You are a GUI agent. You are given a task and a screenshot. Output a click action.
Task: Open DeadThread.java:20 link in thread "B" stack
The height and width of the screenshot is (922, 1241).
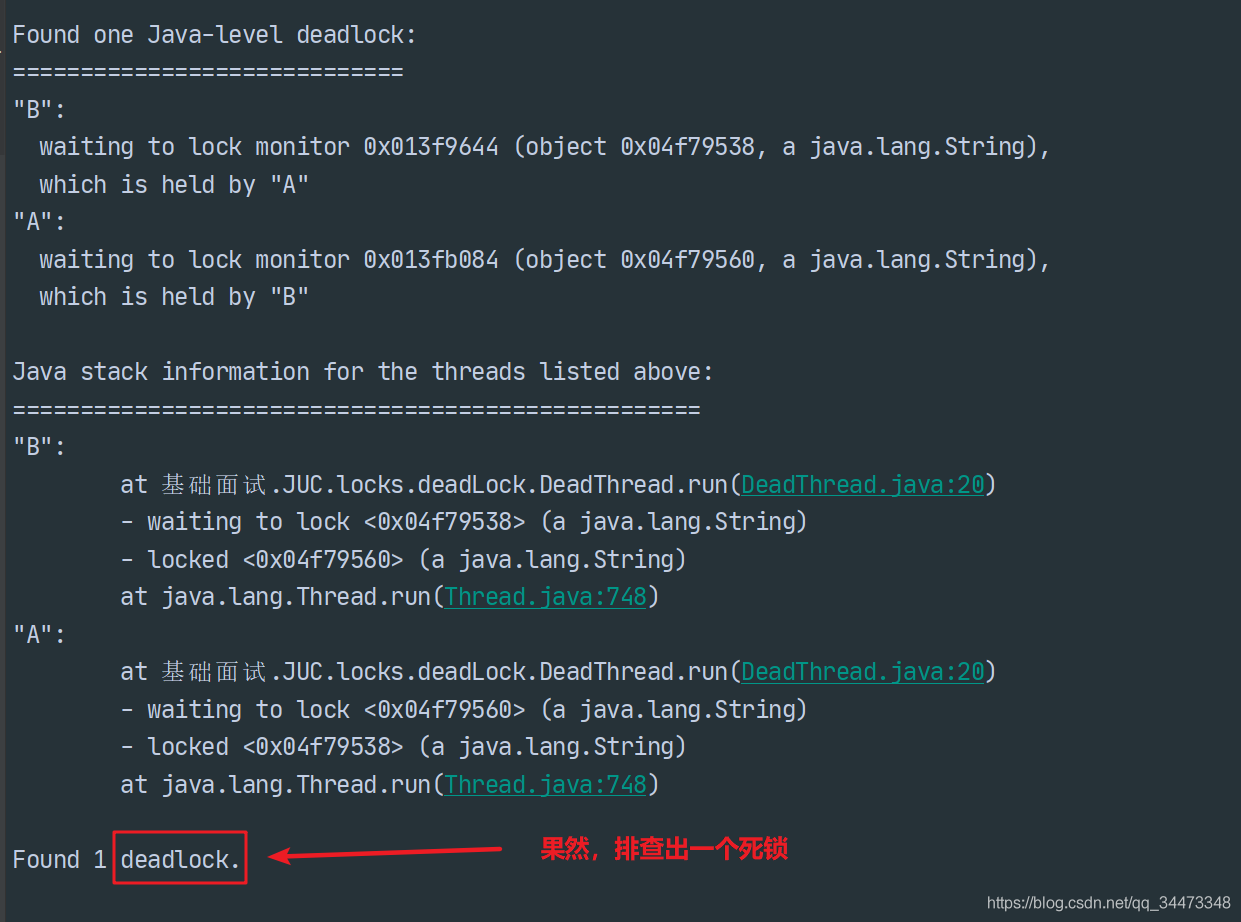(863, 485)
